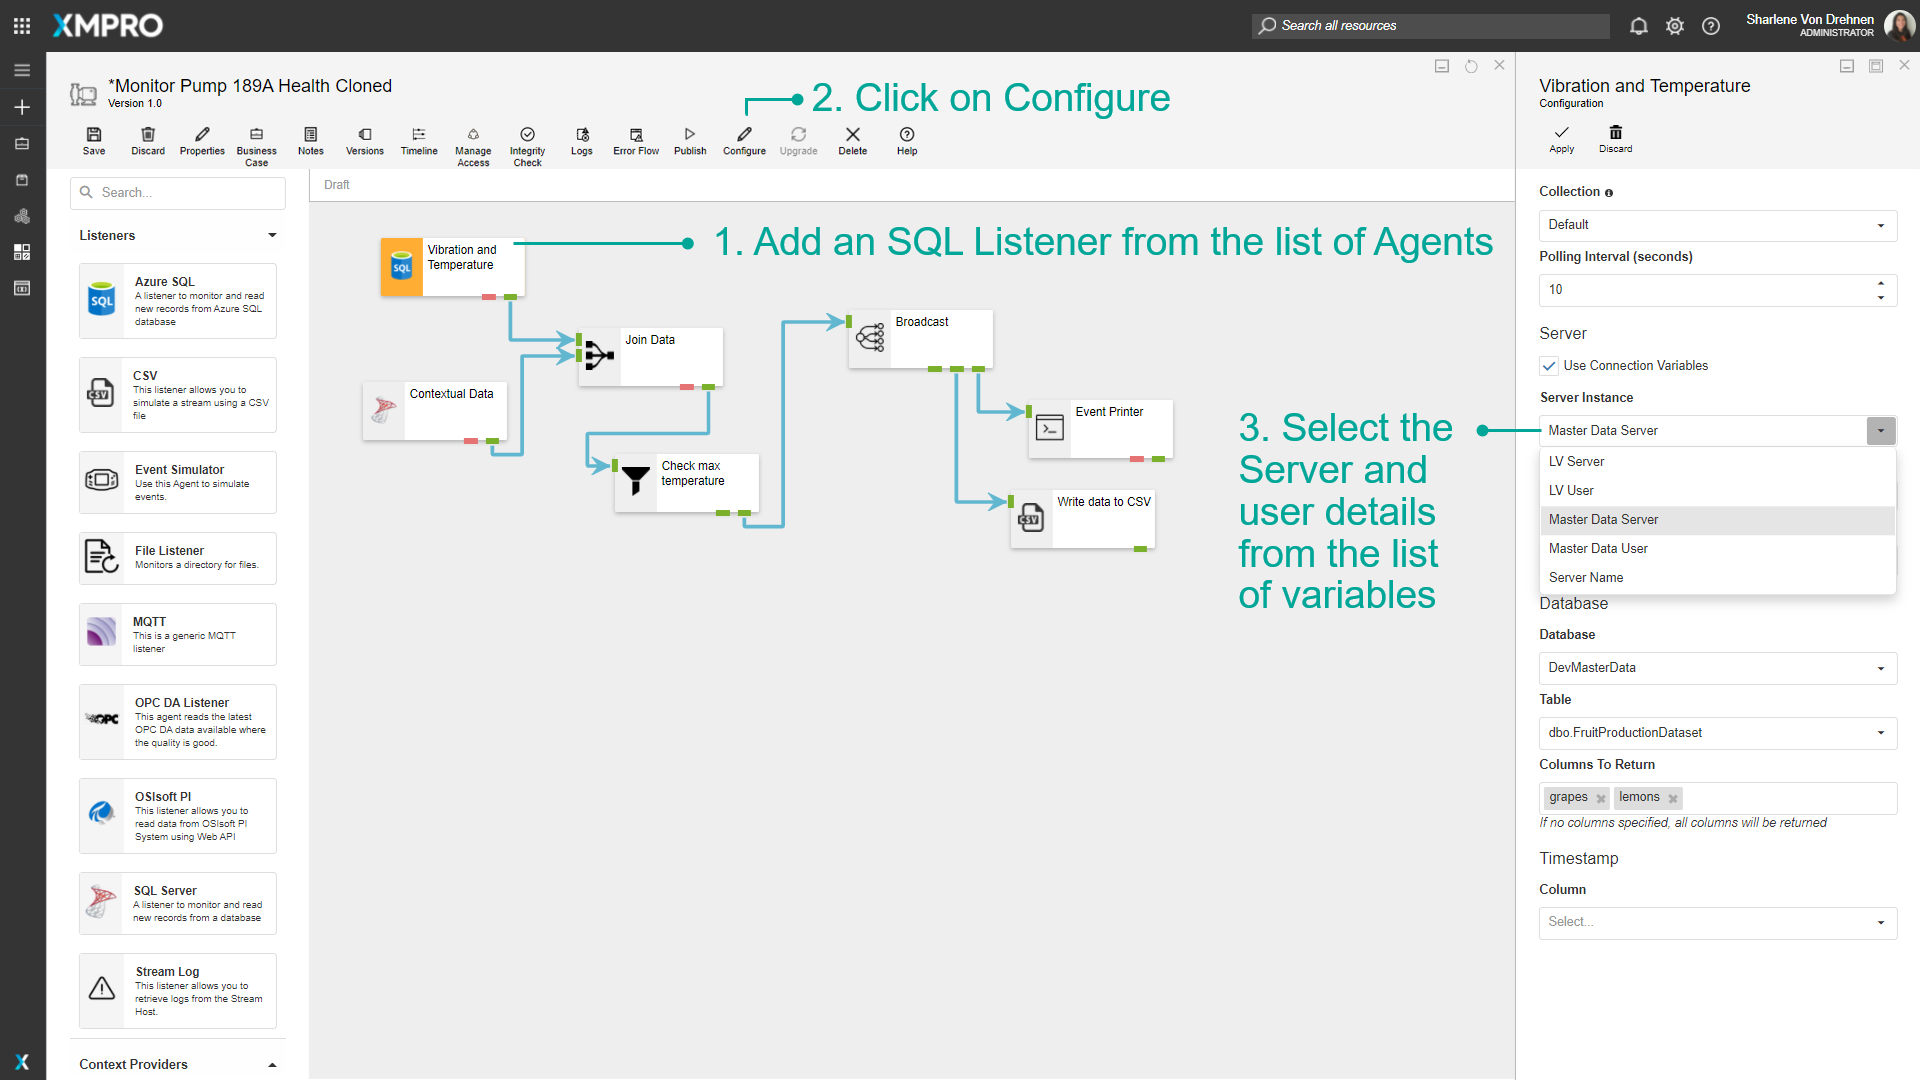
Task: Click the plus icon in the left sidebar
Action: point(22,107)
